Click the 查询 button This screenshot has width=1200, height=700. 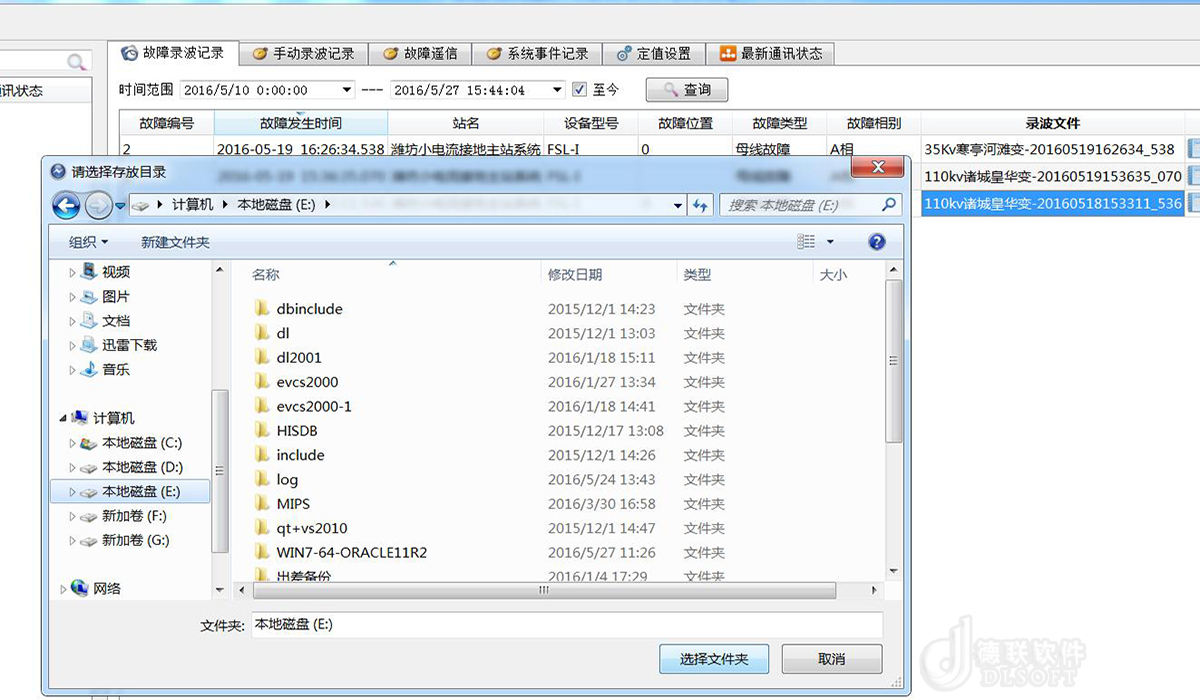click(x=687, y=90)
